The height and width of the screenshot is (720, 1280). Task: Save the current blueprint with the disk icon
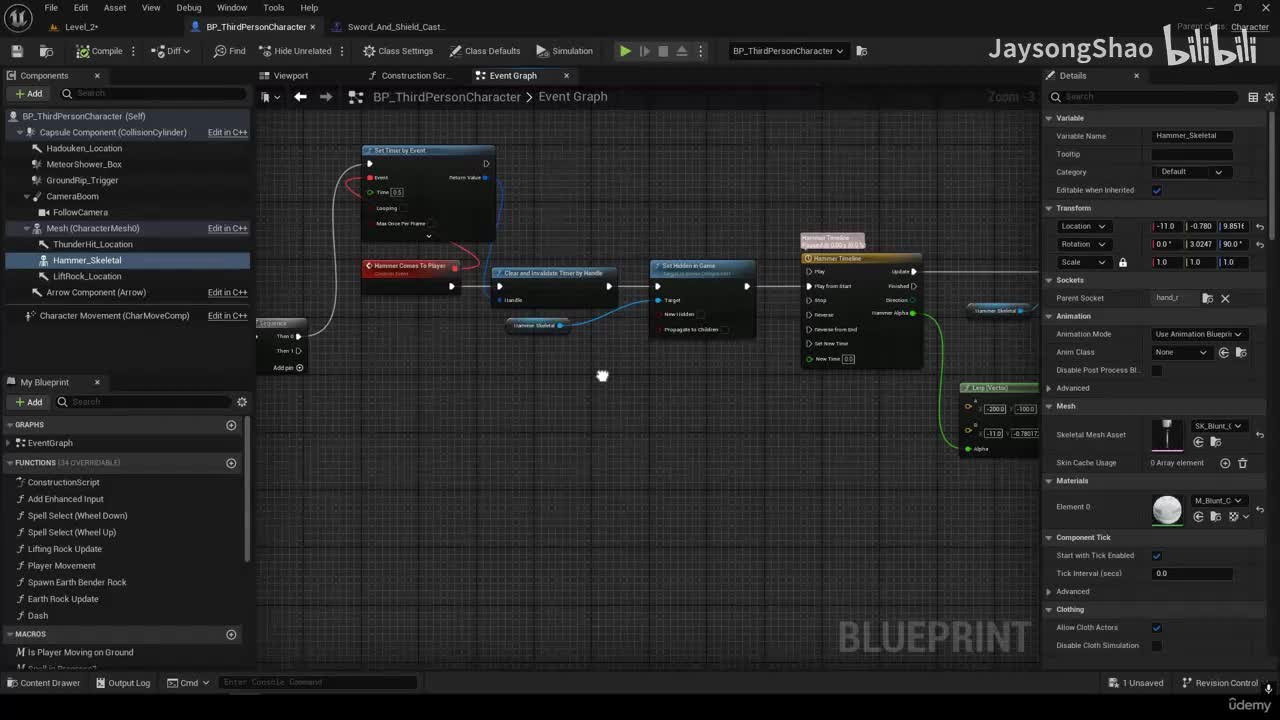(17, 51)
